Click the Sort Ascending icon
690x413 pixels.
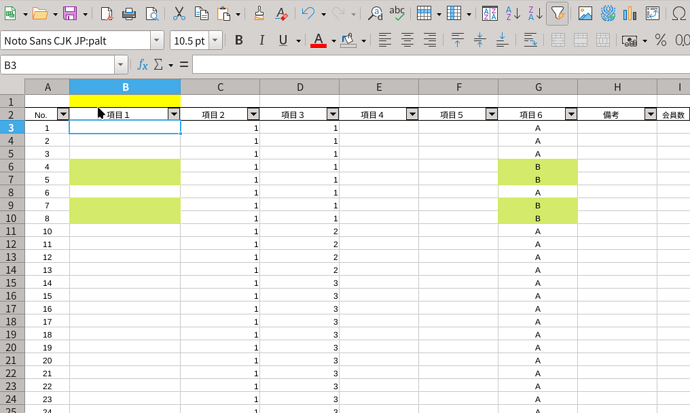pyautogui.click(x=513, y=14)
